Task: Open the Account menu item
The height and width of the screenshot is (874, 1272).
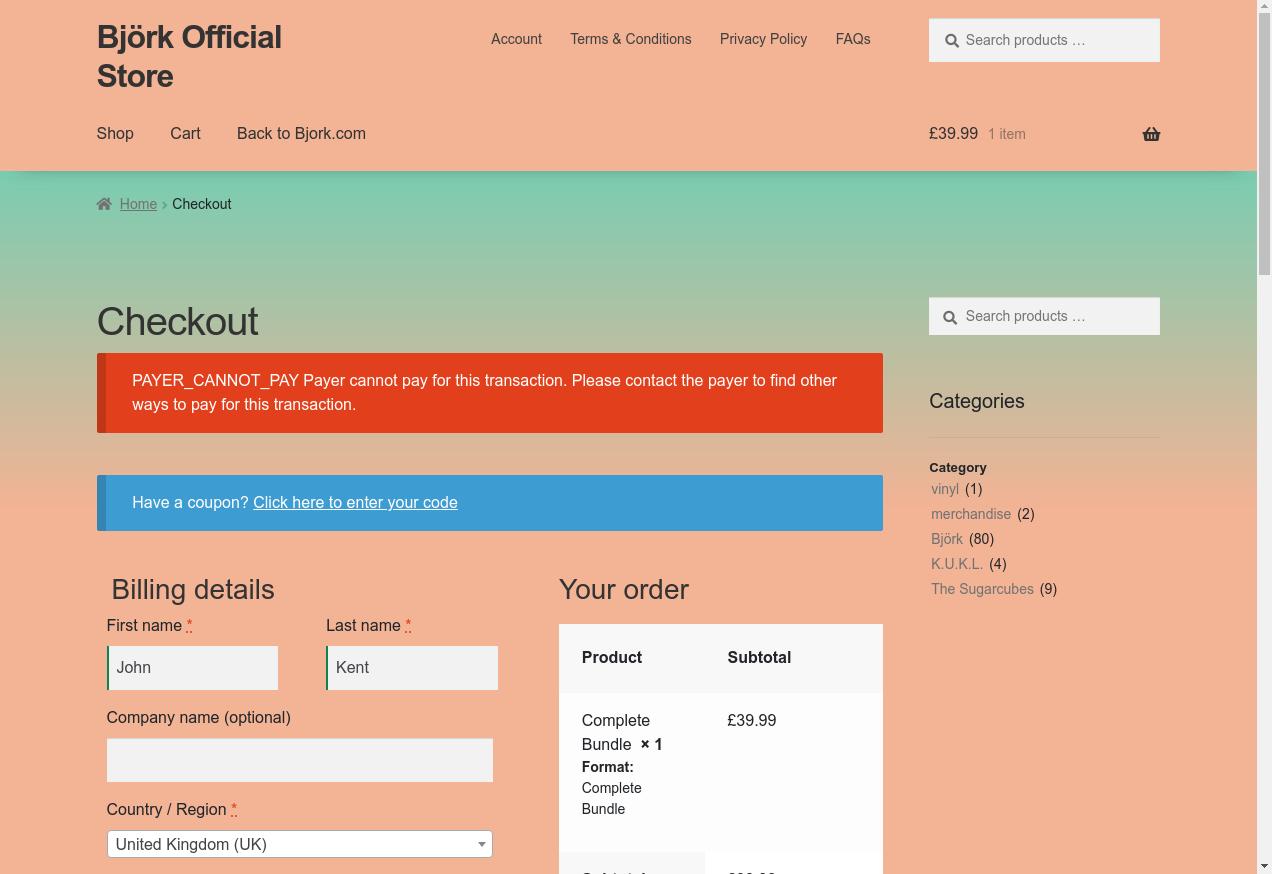Action: (x=516, y=39)
